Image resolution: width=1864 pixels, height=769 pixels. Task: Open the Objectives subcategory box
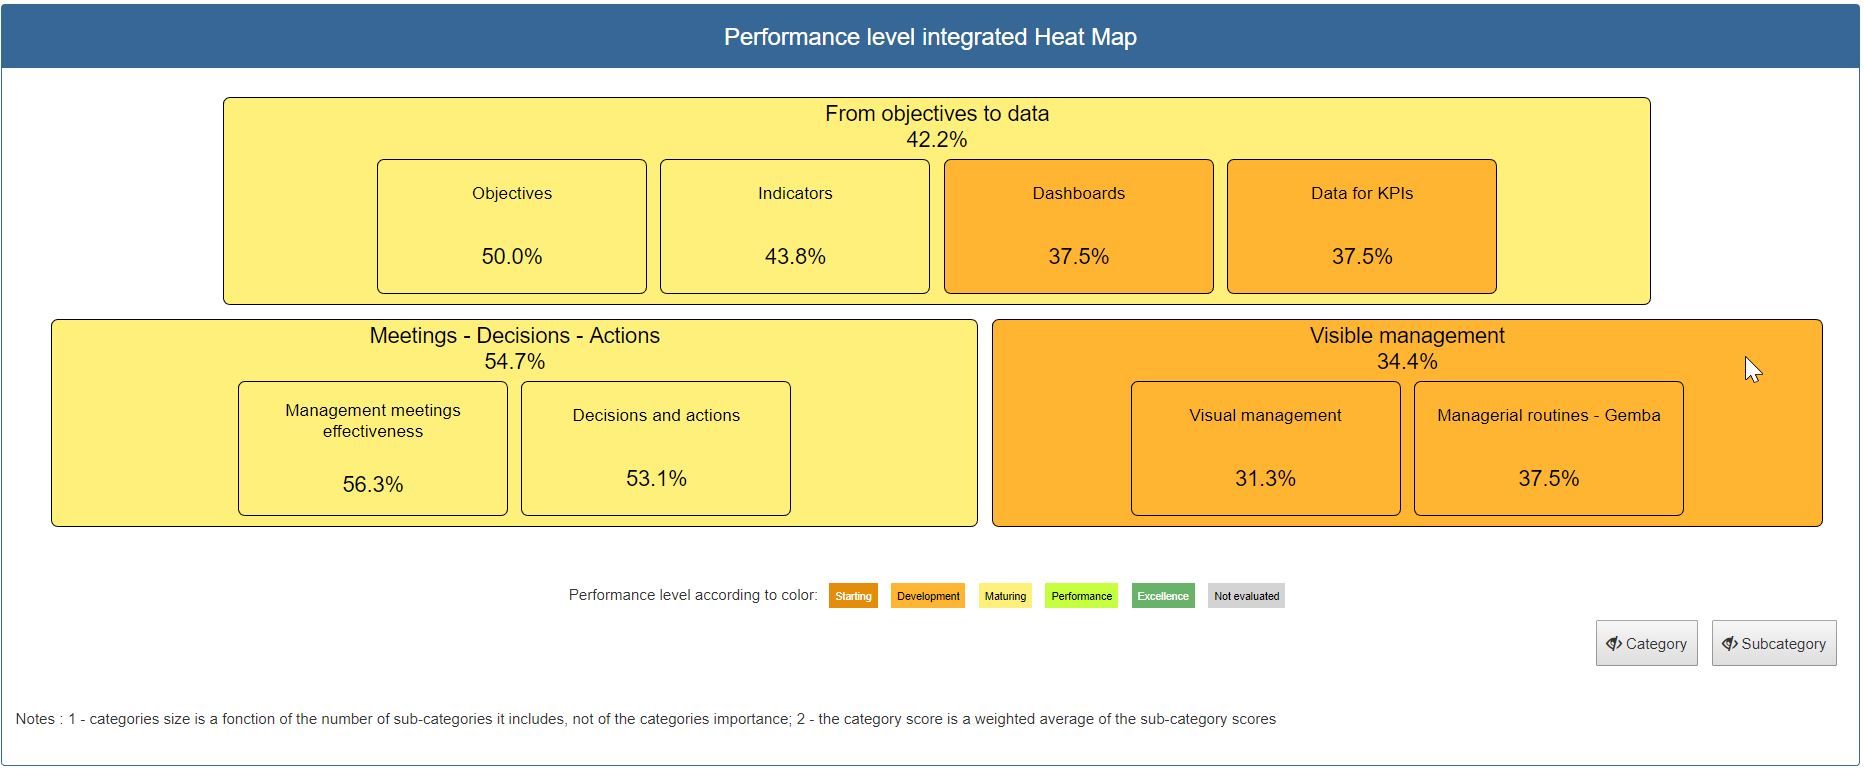511,226
